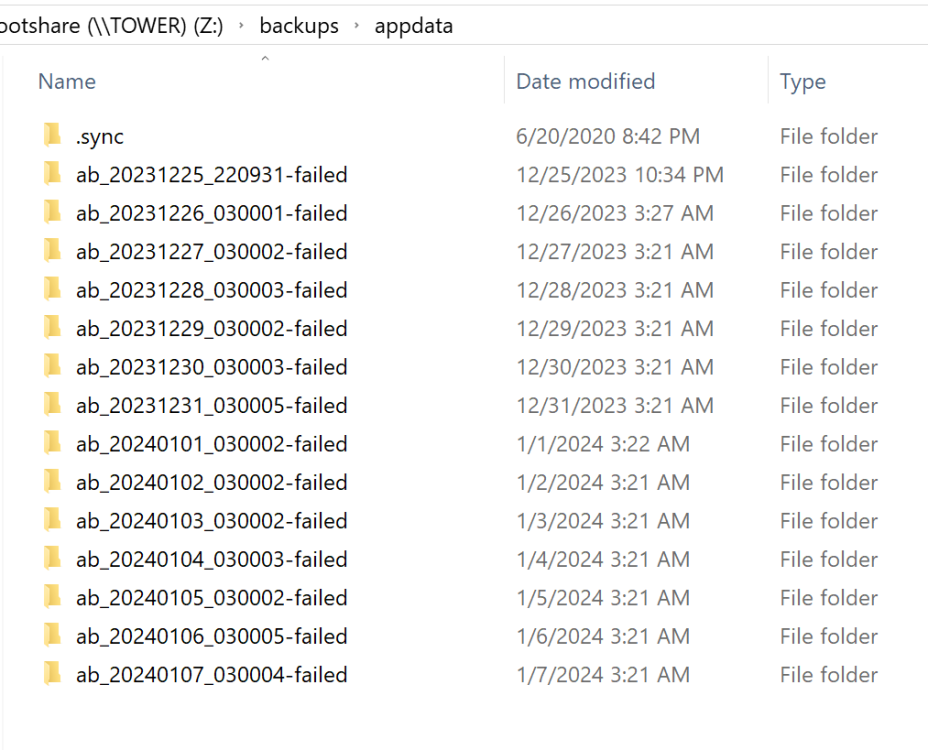
Task: Click folder icon for ab_20240101_030002-failed
Action: [x=52, y=443]
